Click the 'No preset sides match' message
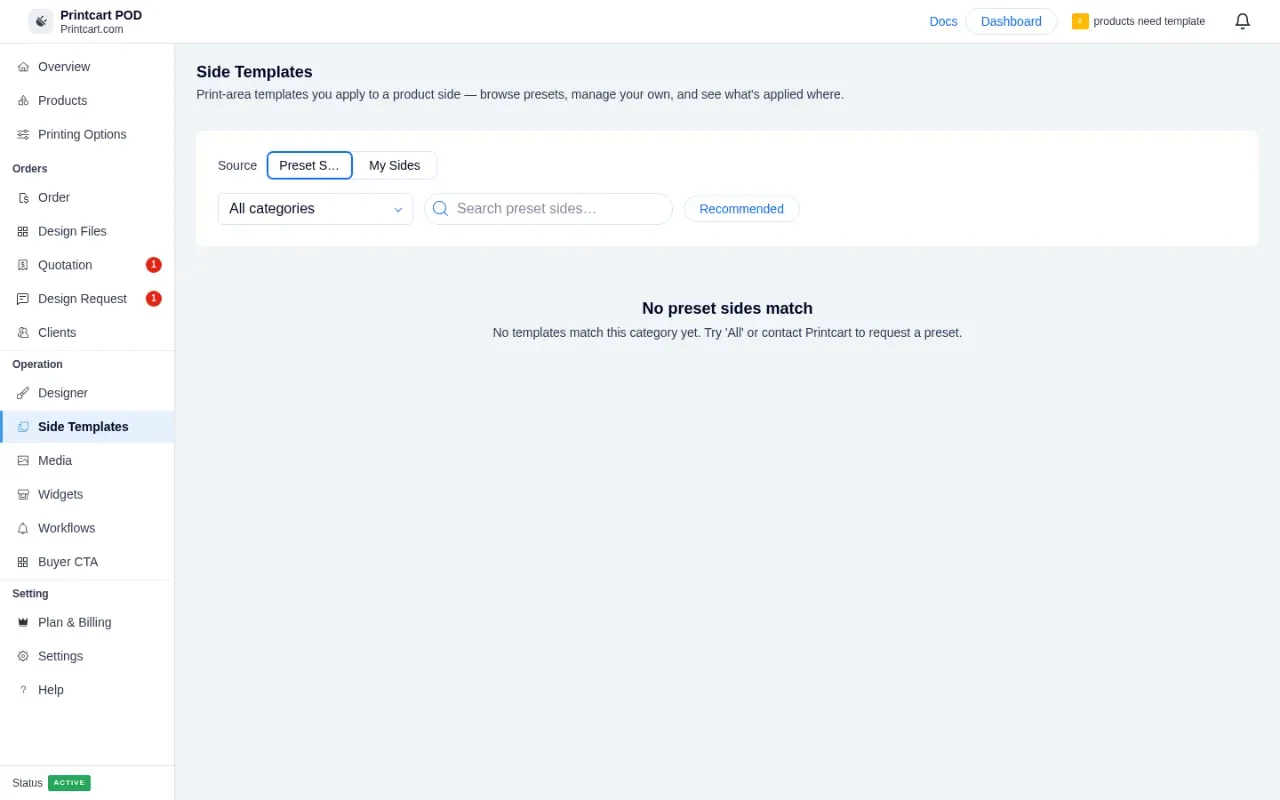Image resolution: width=1280 pixels, height=800 pixels. point(727,309)
